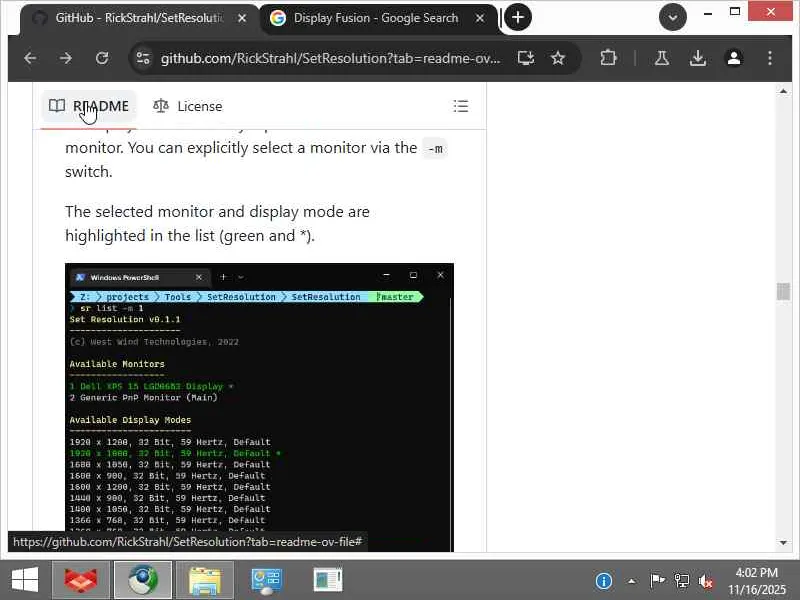Click the scrollbar up arrow
Screen dimensions: 800x600
point(783,91)
